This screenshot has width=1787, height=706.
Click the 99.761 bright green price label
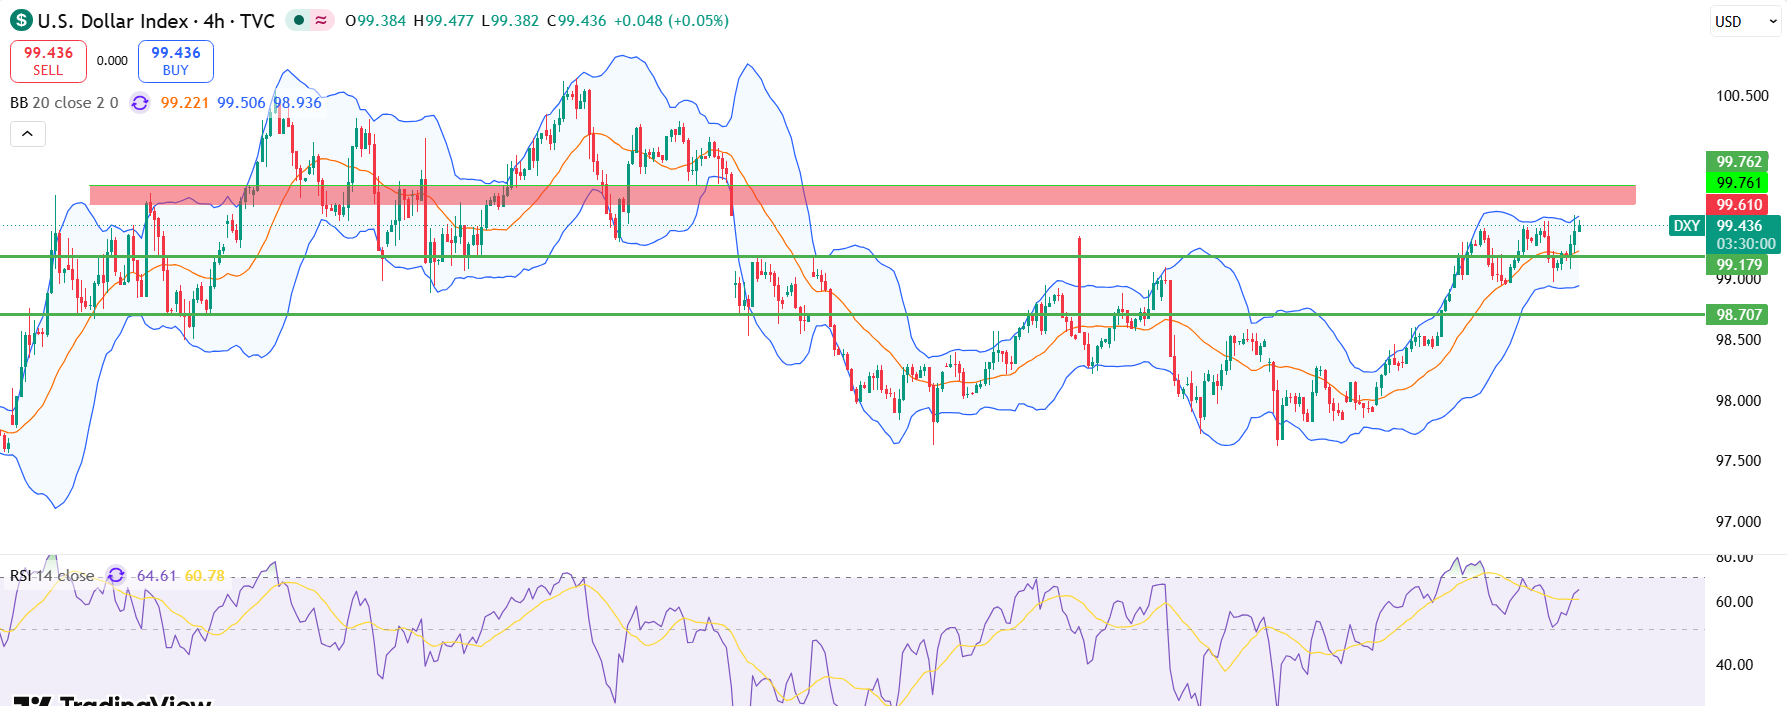1738,182
